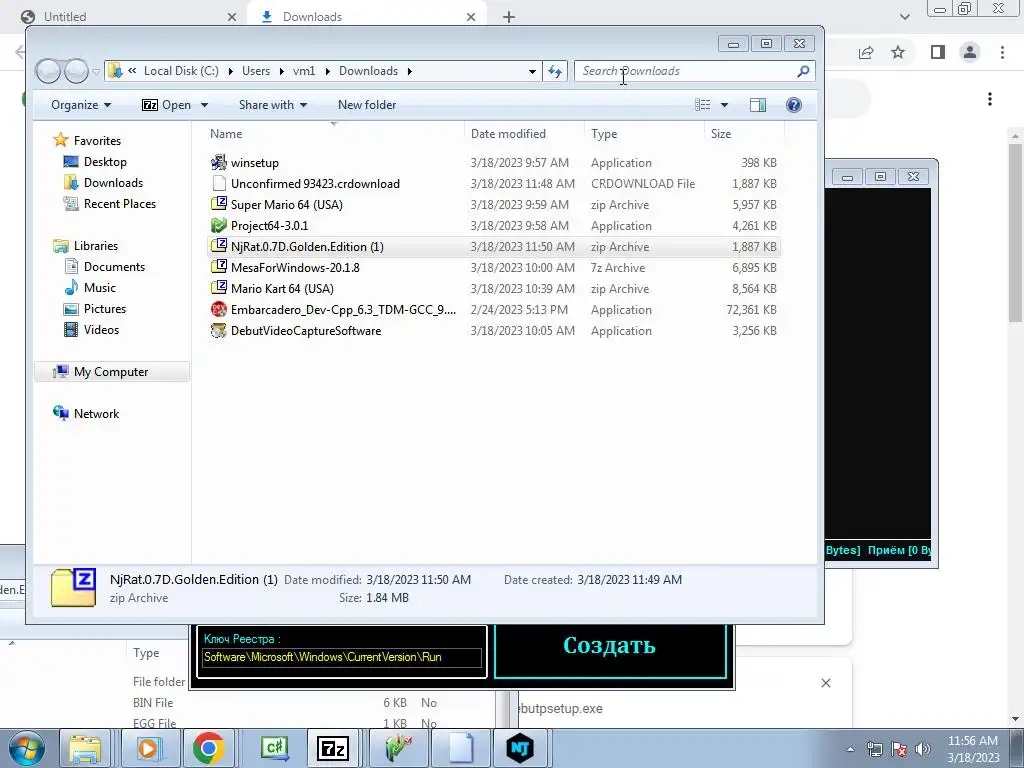Click the MesaForWindows-20.1.8 archive icon

(219, 268)
